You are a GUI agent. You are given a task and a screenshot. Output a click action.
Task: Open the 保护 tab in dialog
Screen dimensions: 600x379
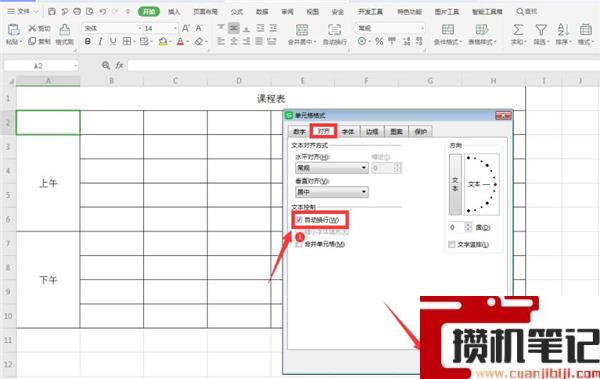pos(420,131)
